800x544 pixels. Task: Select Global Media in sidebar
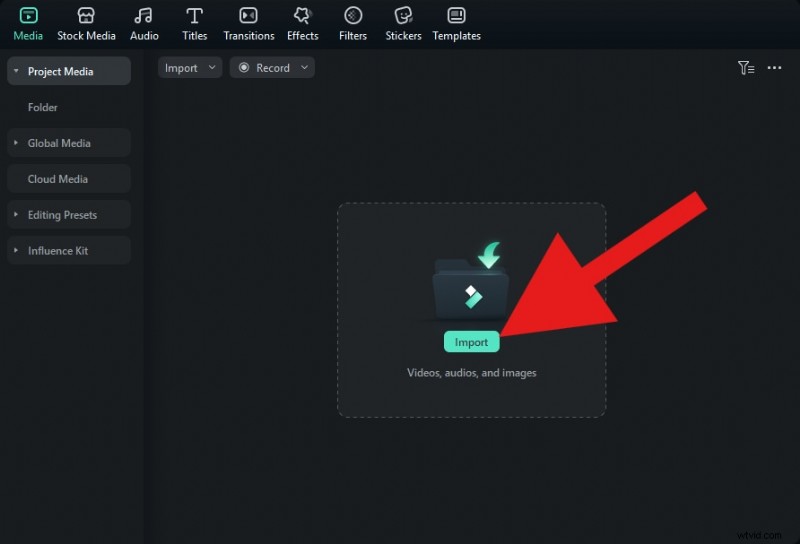69,143
